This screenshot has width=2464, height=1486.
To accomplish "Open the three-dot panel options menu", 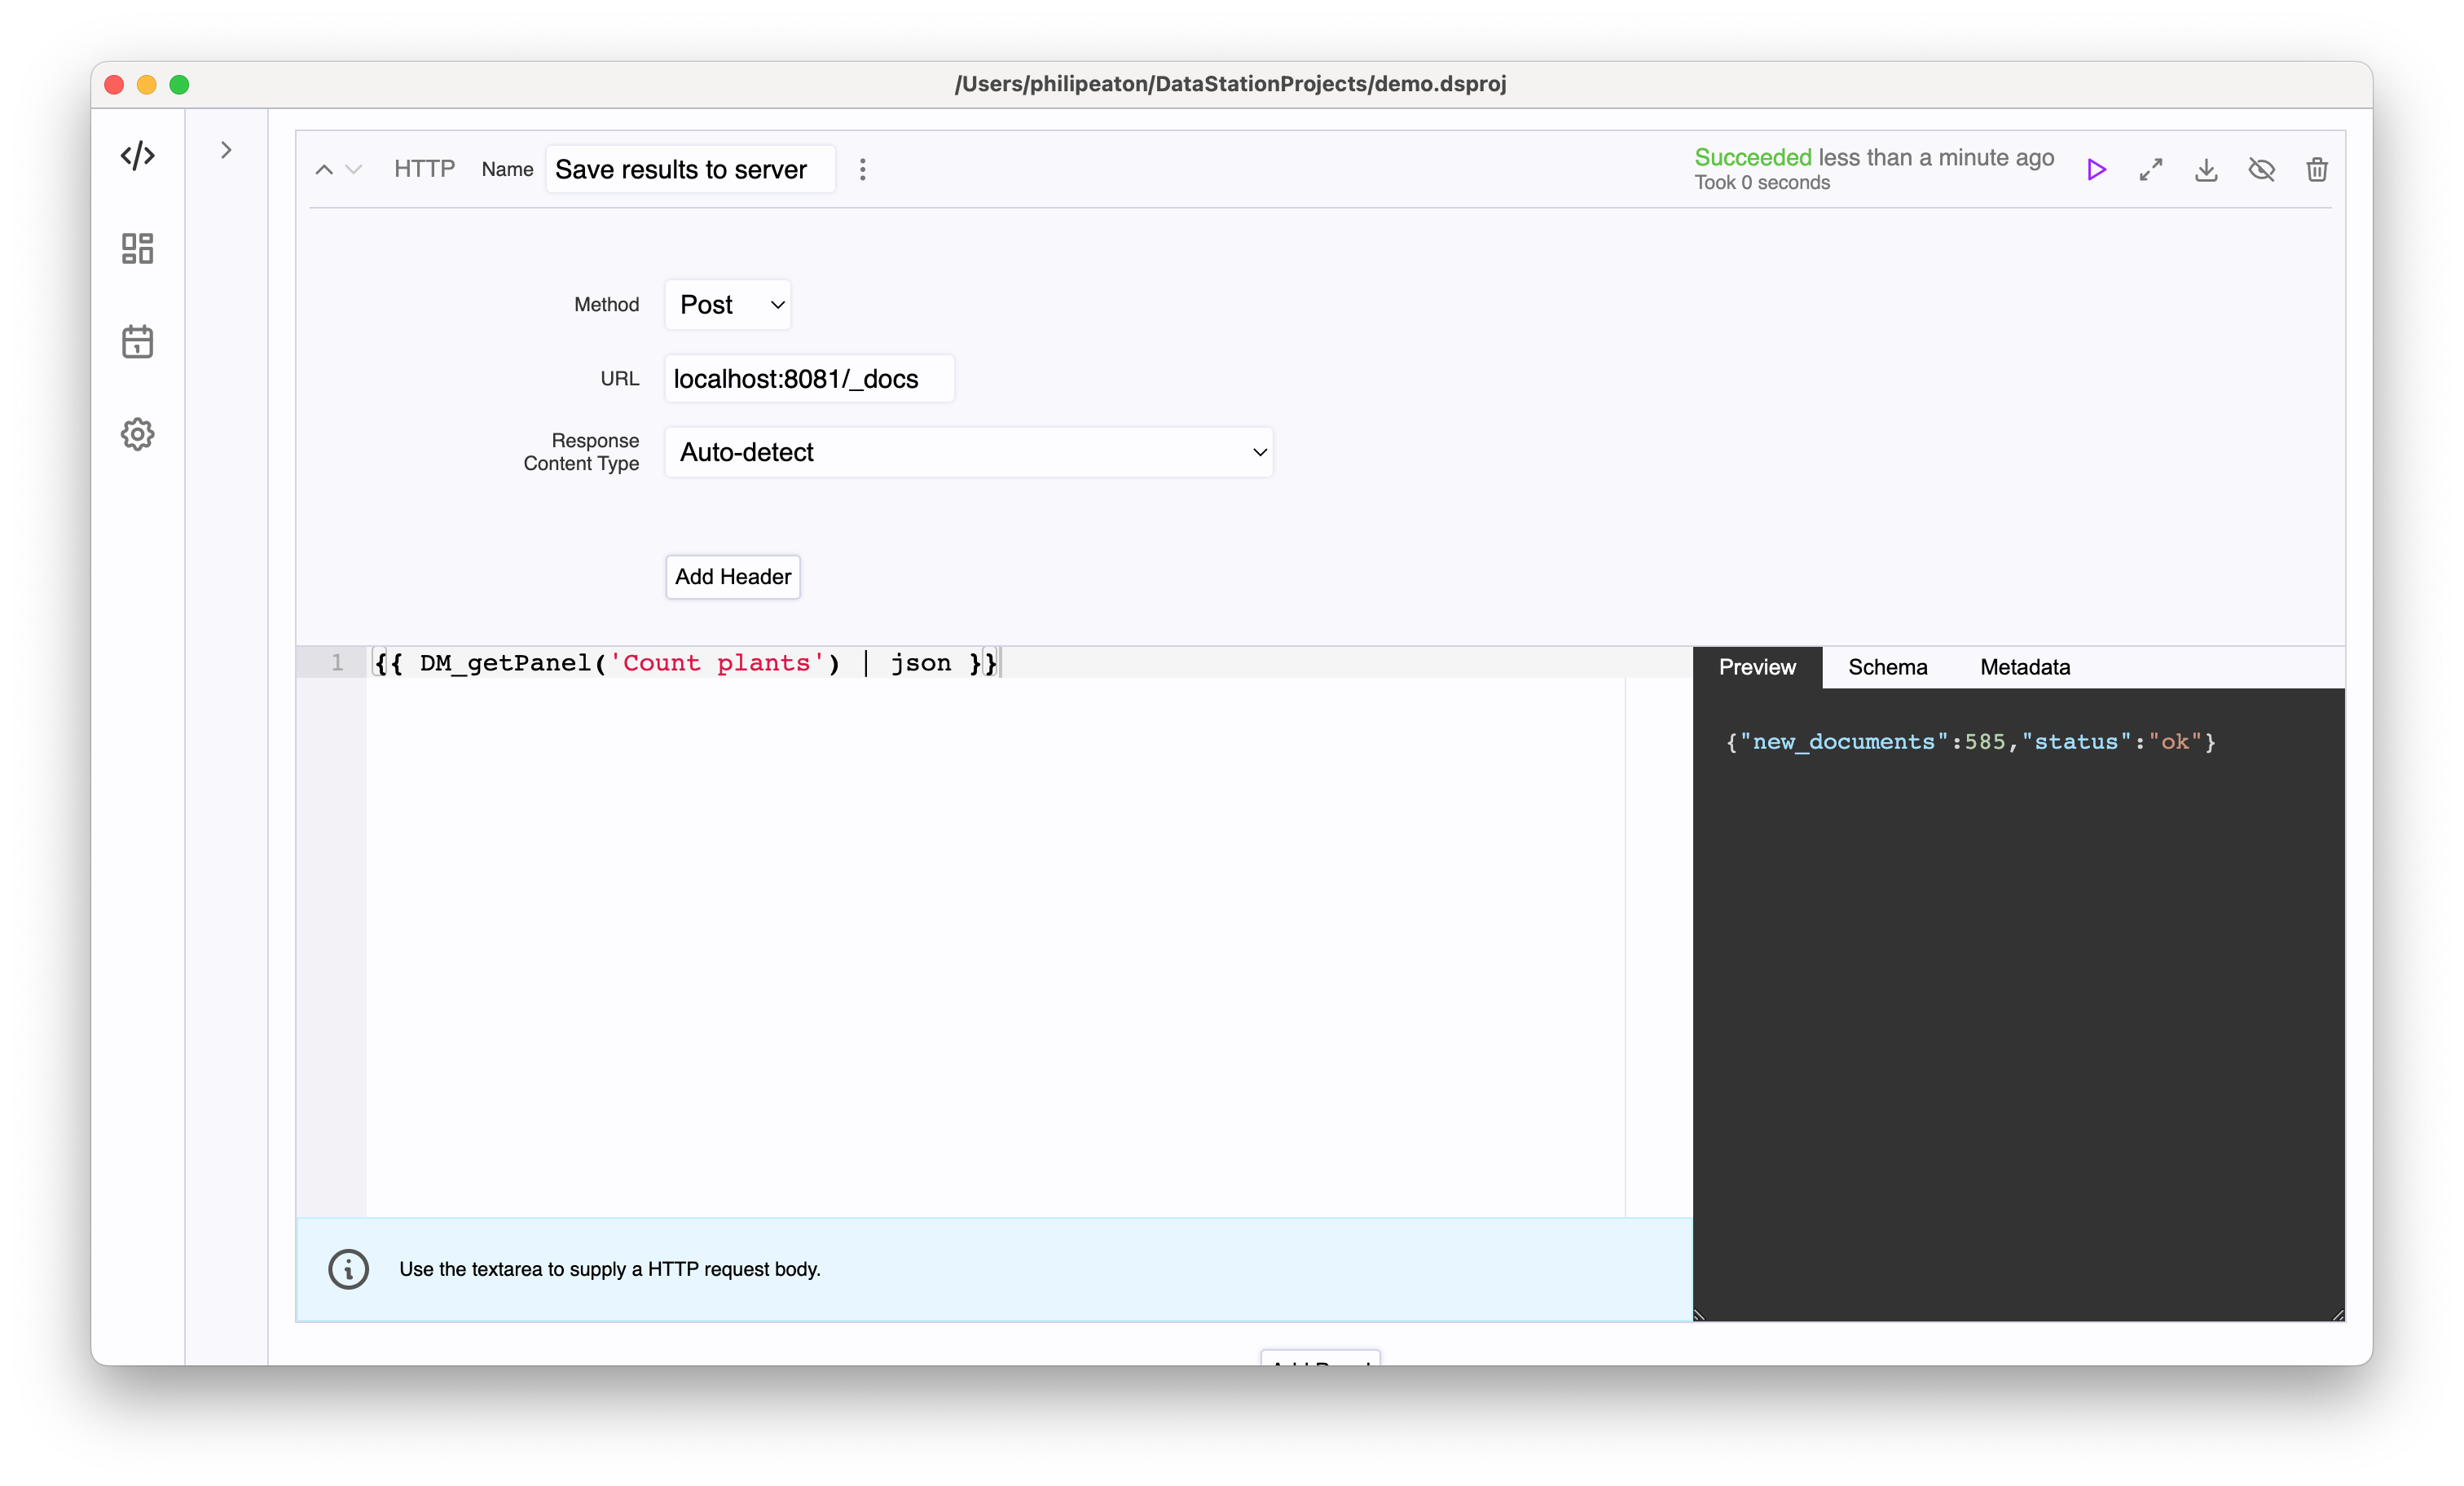I will [862, 170].
